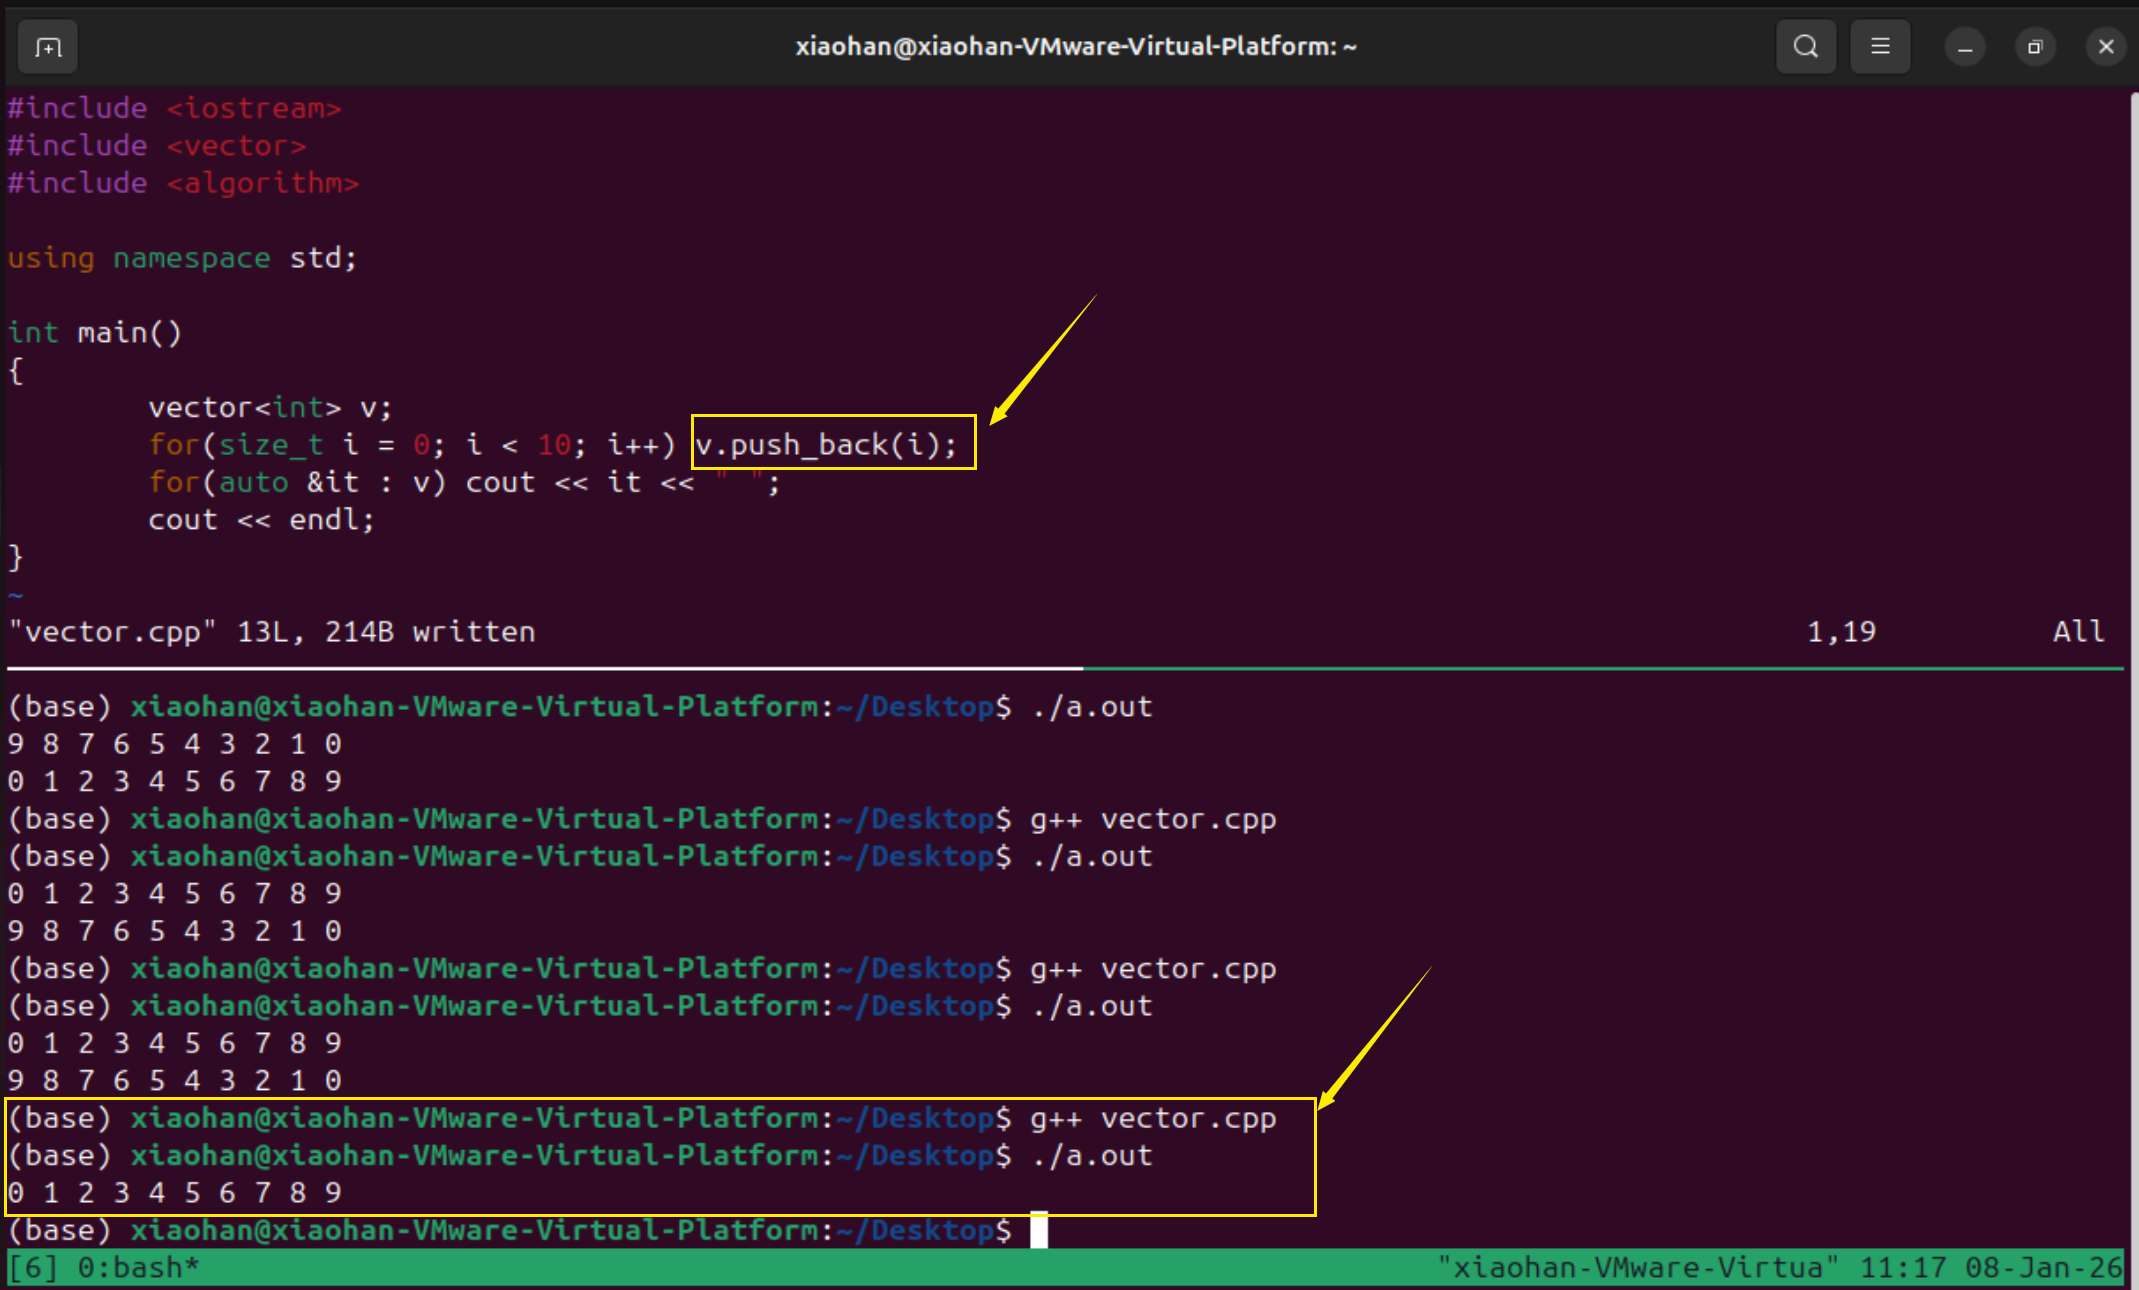Restore down the terminal window
The height and width of the screenshot is (1290, 2139).
tap(2034, 47)
